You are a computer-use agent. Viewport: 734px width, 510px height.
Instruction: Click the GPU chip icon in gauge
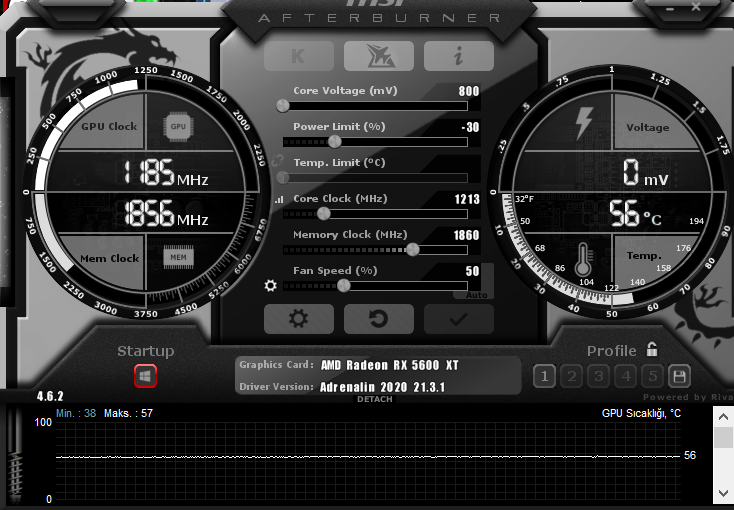(178, 126)
